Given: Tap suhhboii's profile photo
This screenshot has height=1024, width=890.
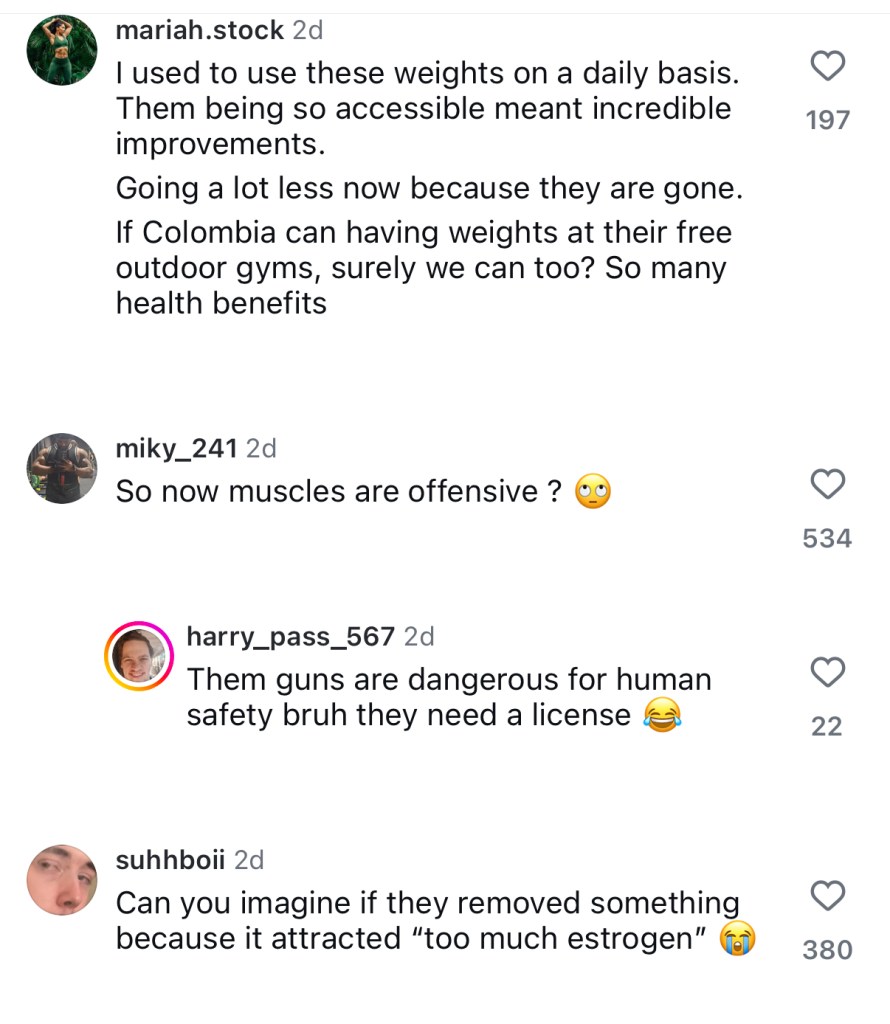Looking at the screenshot, I should 61,879.
